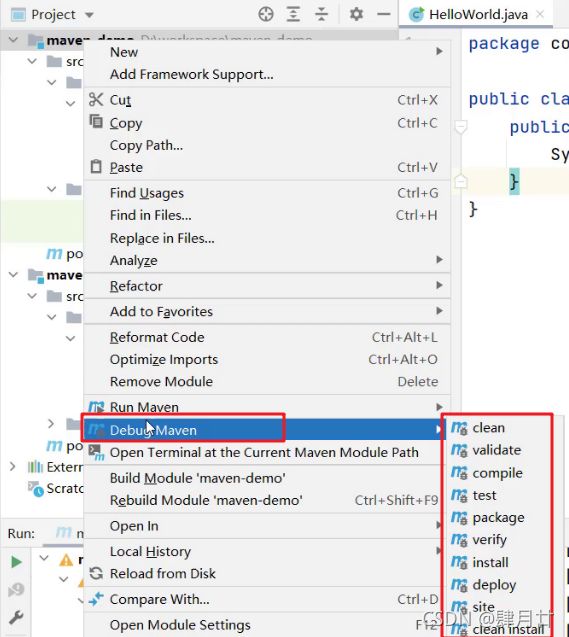The height and width of the screenshot is (637, 569).
Task: Click the Scratches clock icon in project tree
Action: (x=36, y=489)
